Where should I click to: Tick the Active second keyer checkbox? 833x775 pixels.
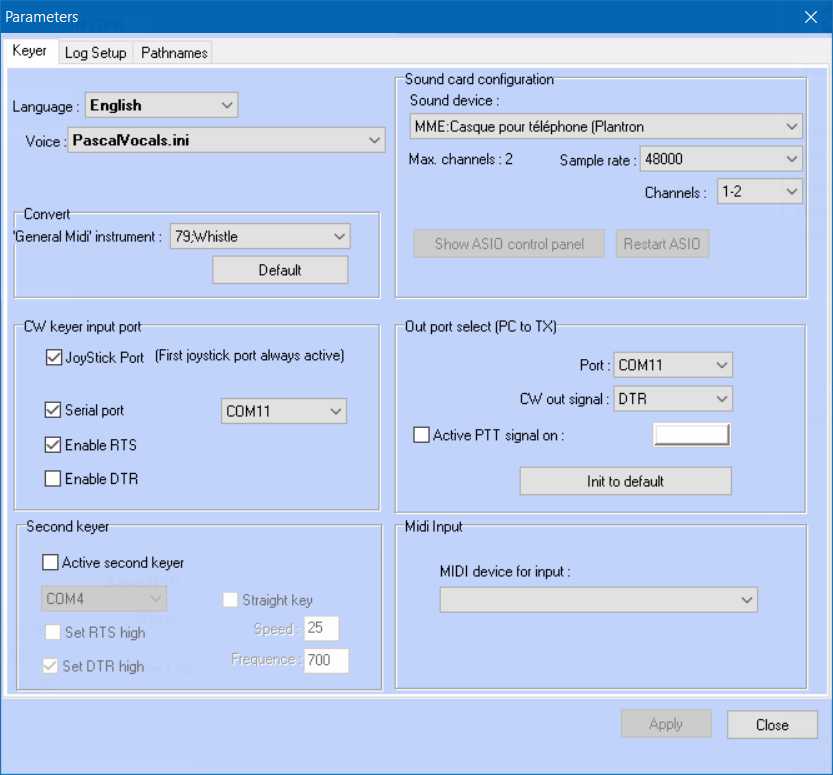click(x=51, y=563)
